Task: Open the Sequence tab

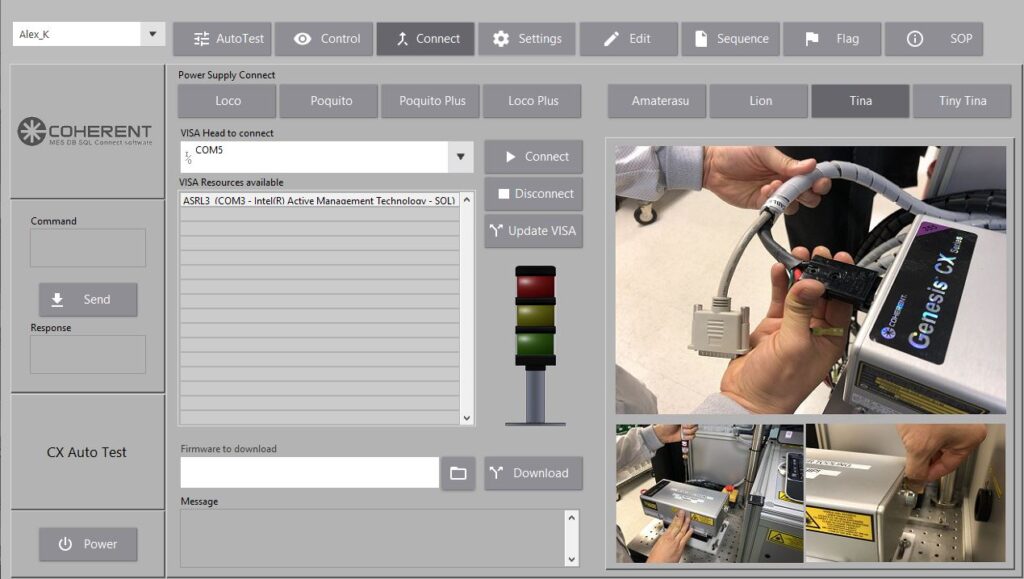Action: (730, 39)
